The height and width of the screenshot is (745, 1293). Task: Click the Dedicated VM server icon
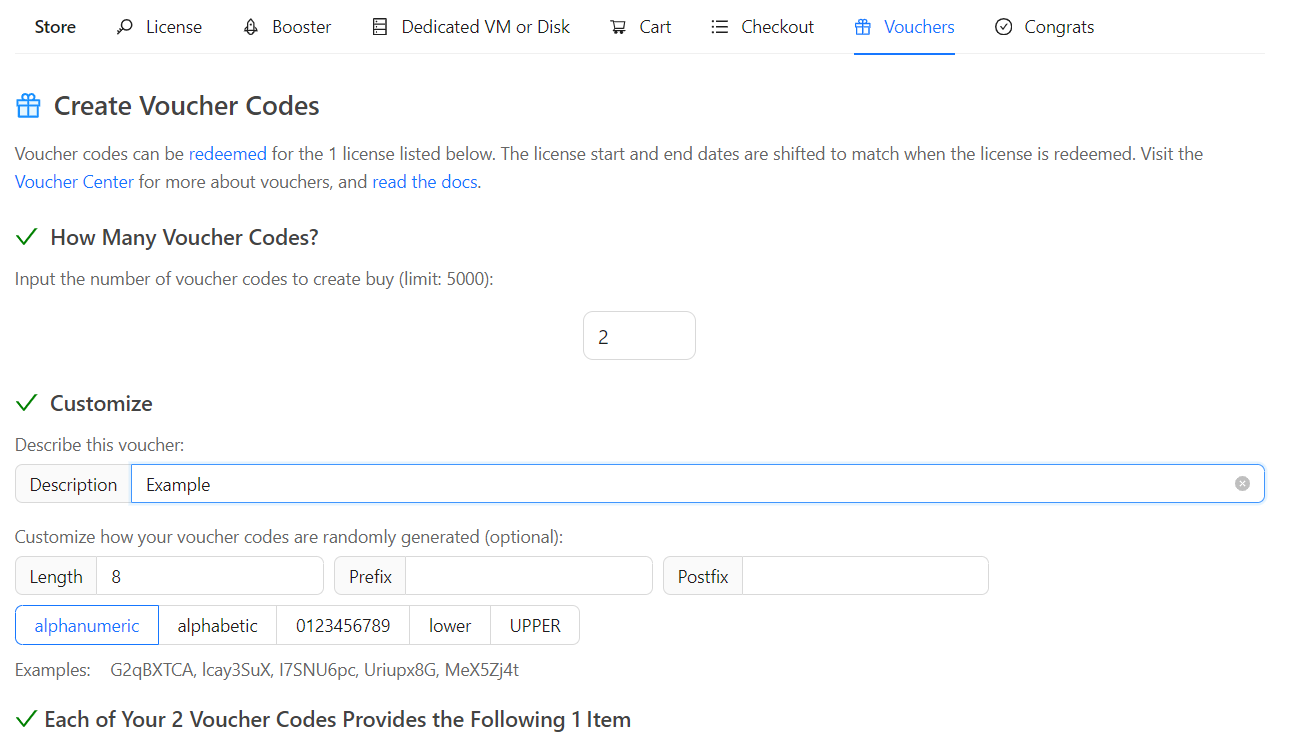coord(380,27)
